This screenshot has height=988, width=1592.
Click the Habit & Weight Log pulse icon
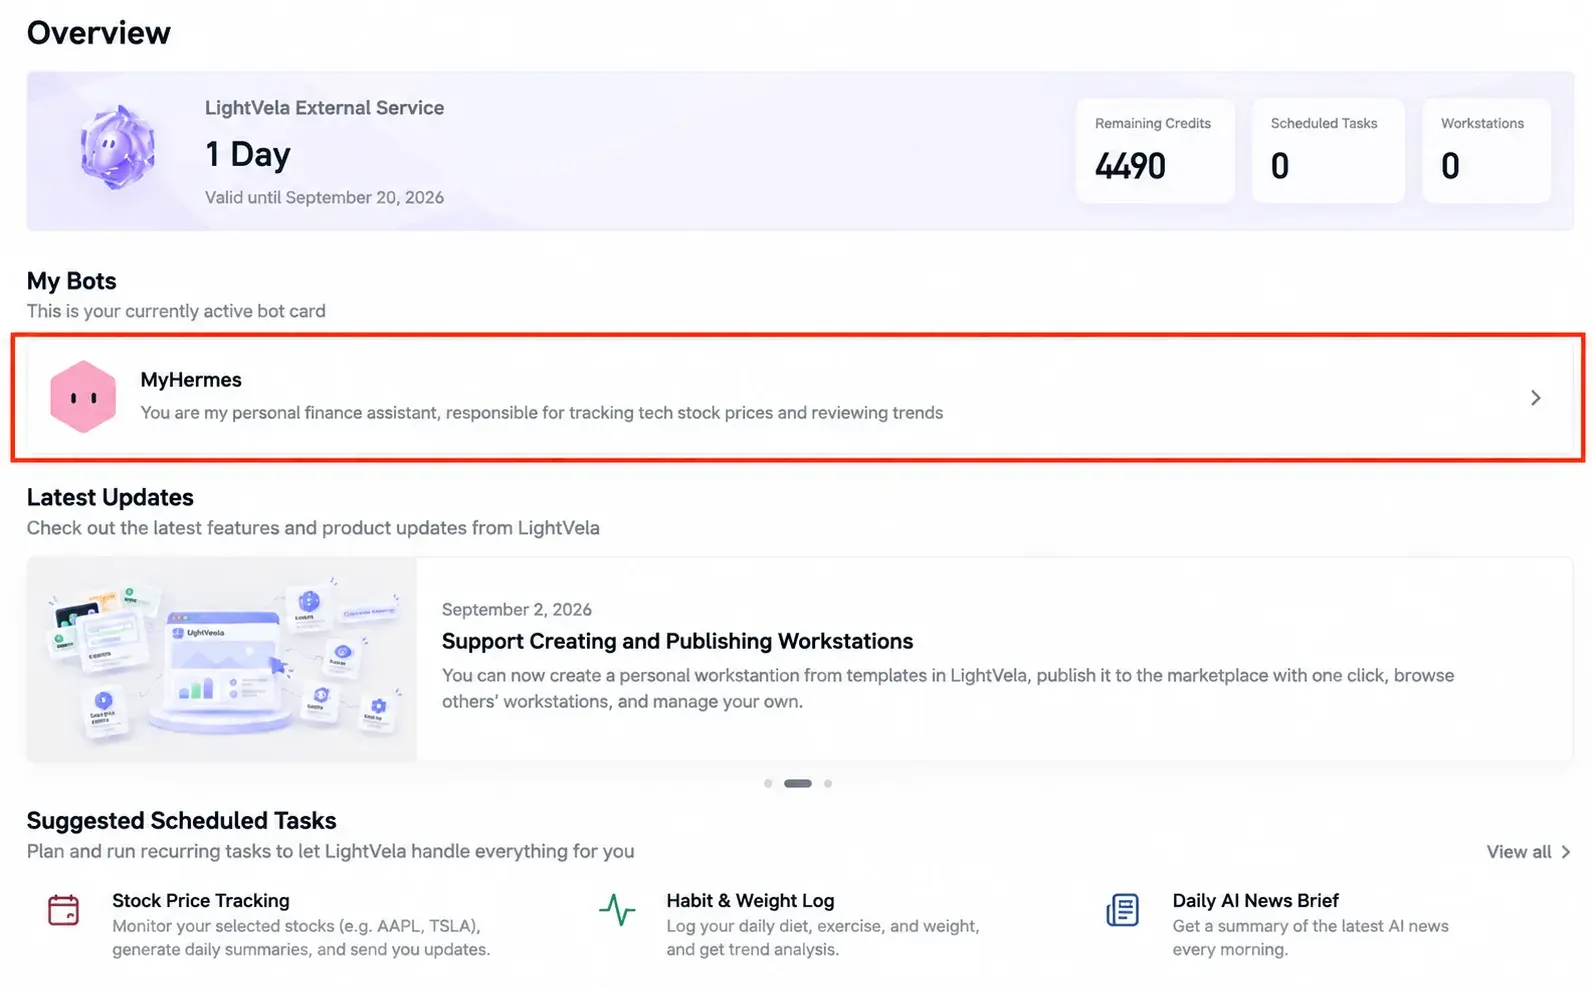[617, 910]
